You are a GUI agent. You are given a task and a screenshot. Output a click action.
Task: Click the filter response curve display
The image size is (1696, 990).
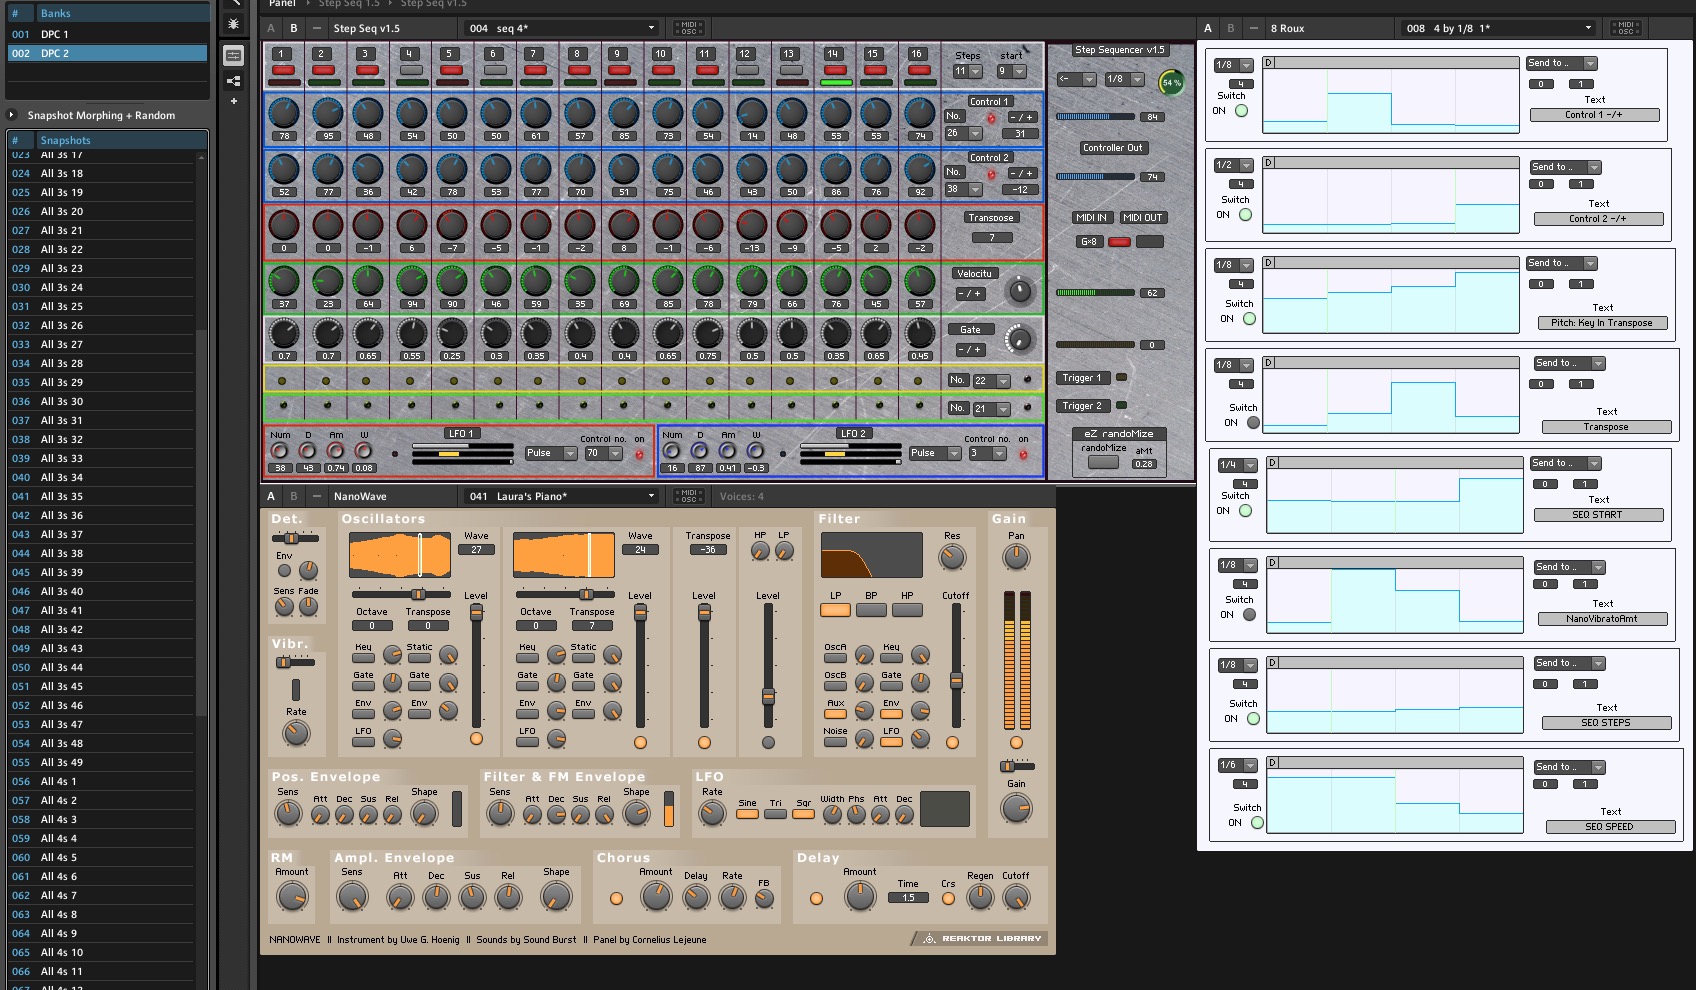pyautogui.click(x=872, y=555)
